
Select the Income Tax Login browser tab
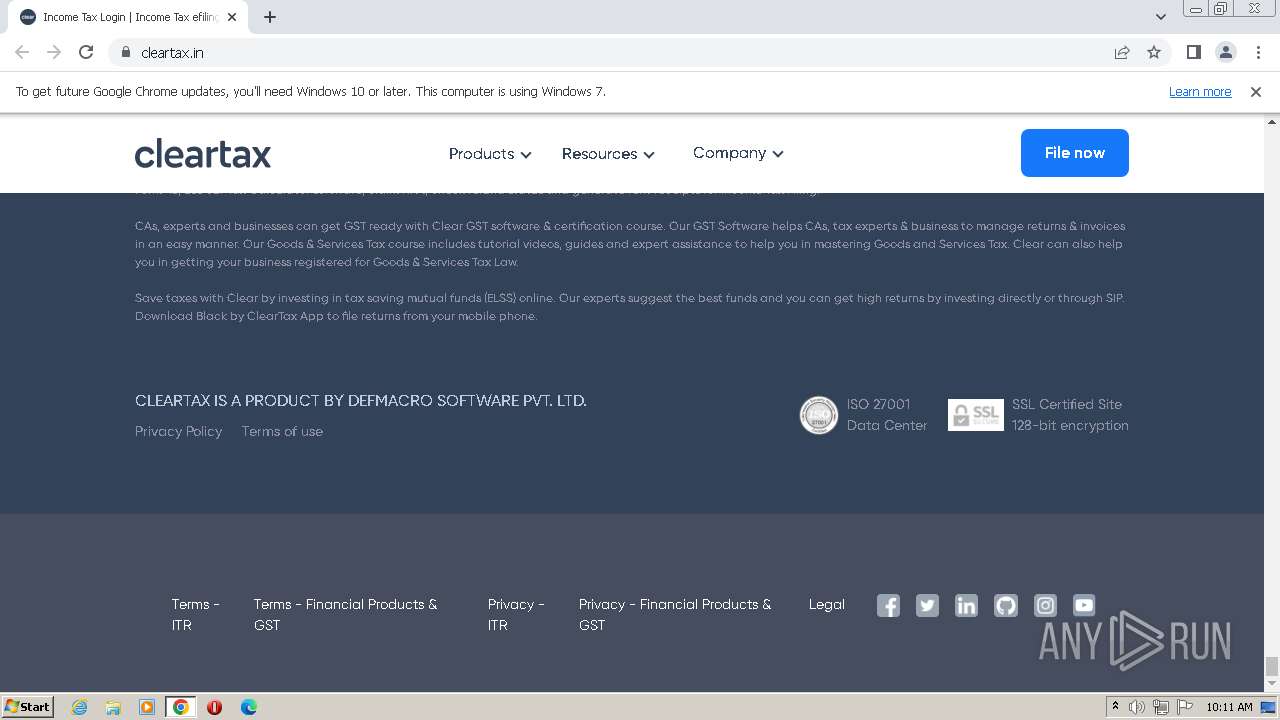[128, 17]
